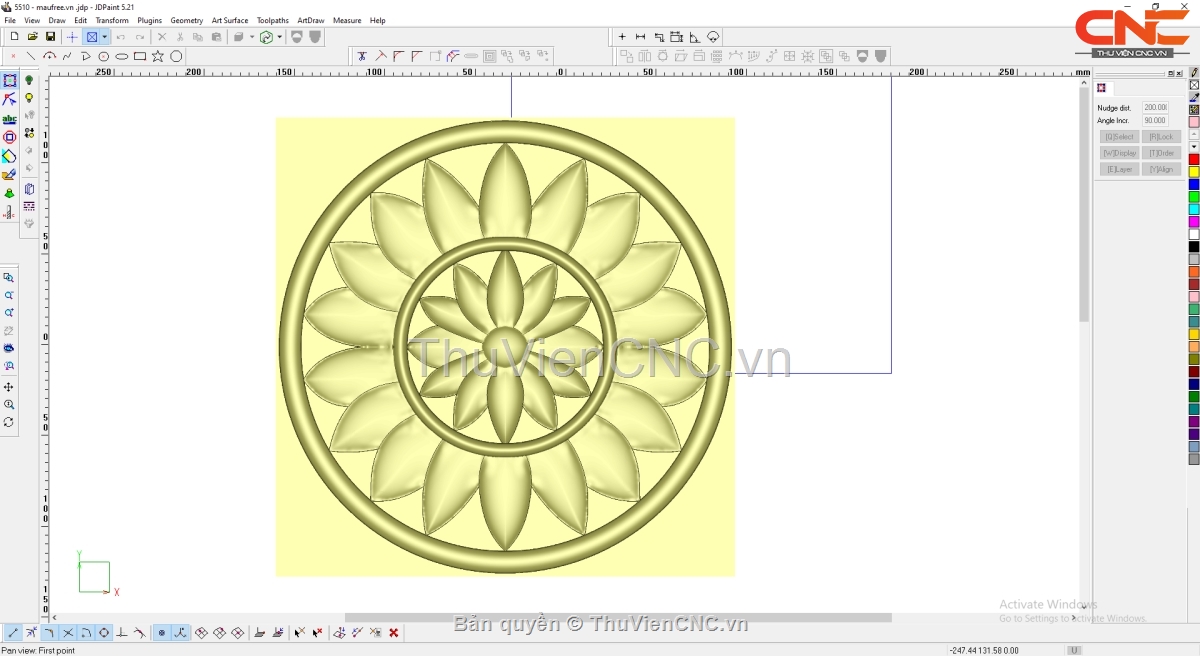1200x656 pixels.
Task: Toggle the node snap button beside the dot
Action: pos(180,633)
